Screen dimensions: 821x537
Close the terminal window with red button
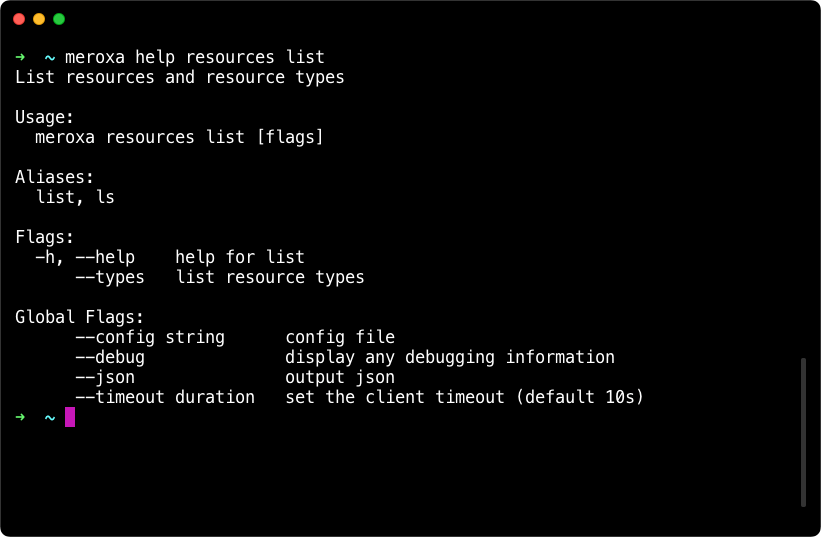pyautogui.click(x=19, y=19)
